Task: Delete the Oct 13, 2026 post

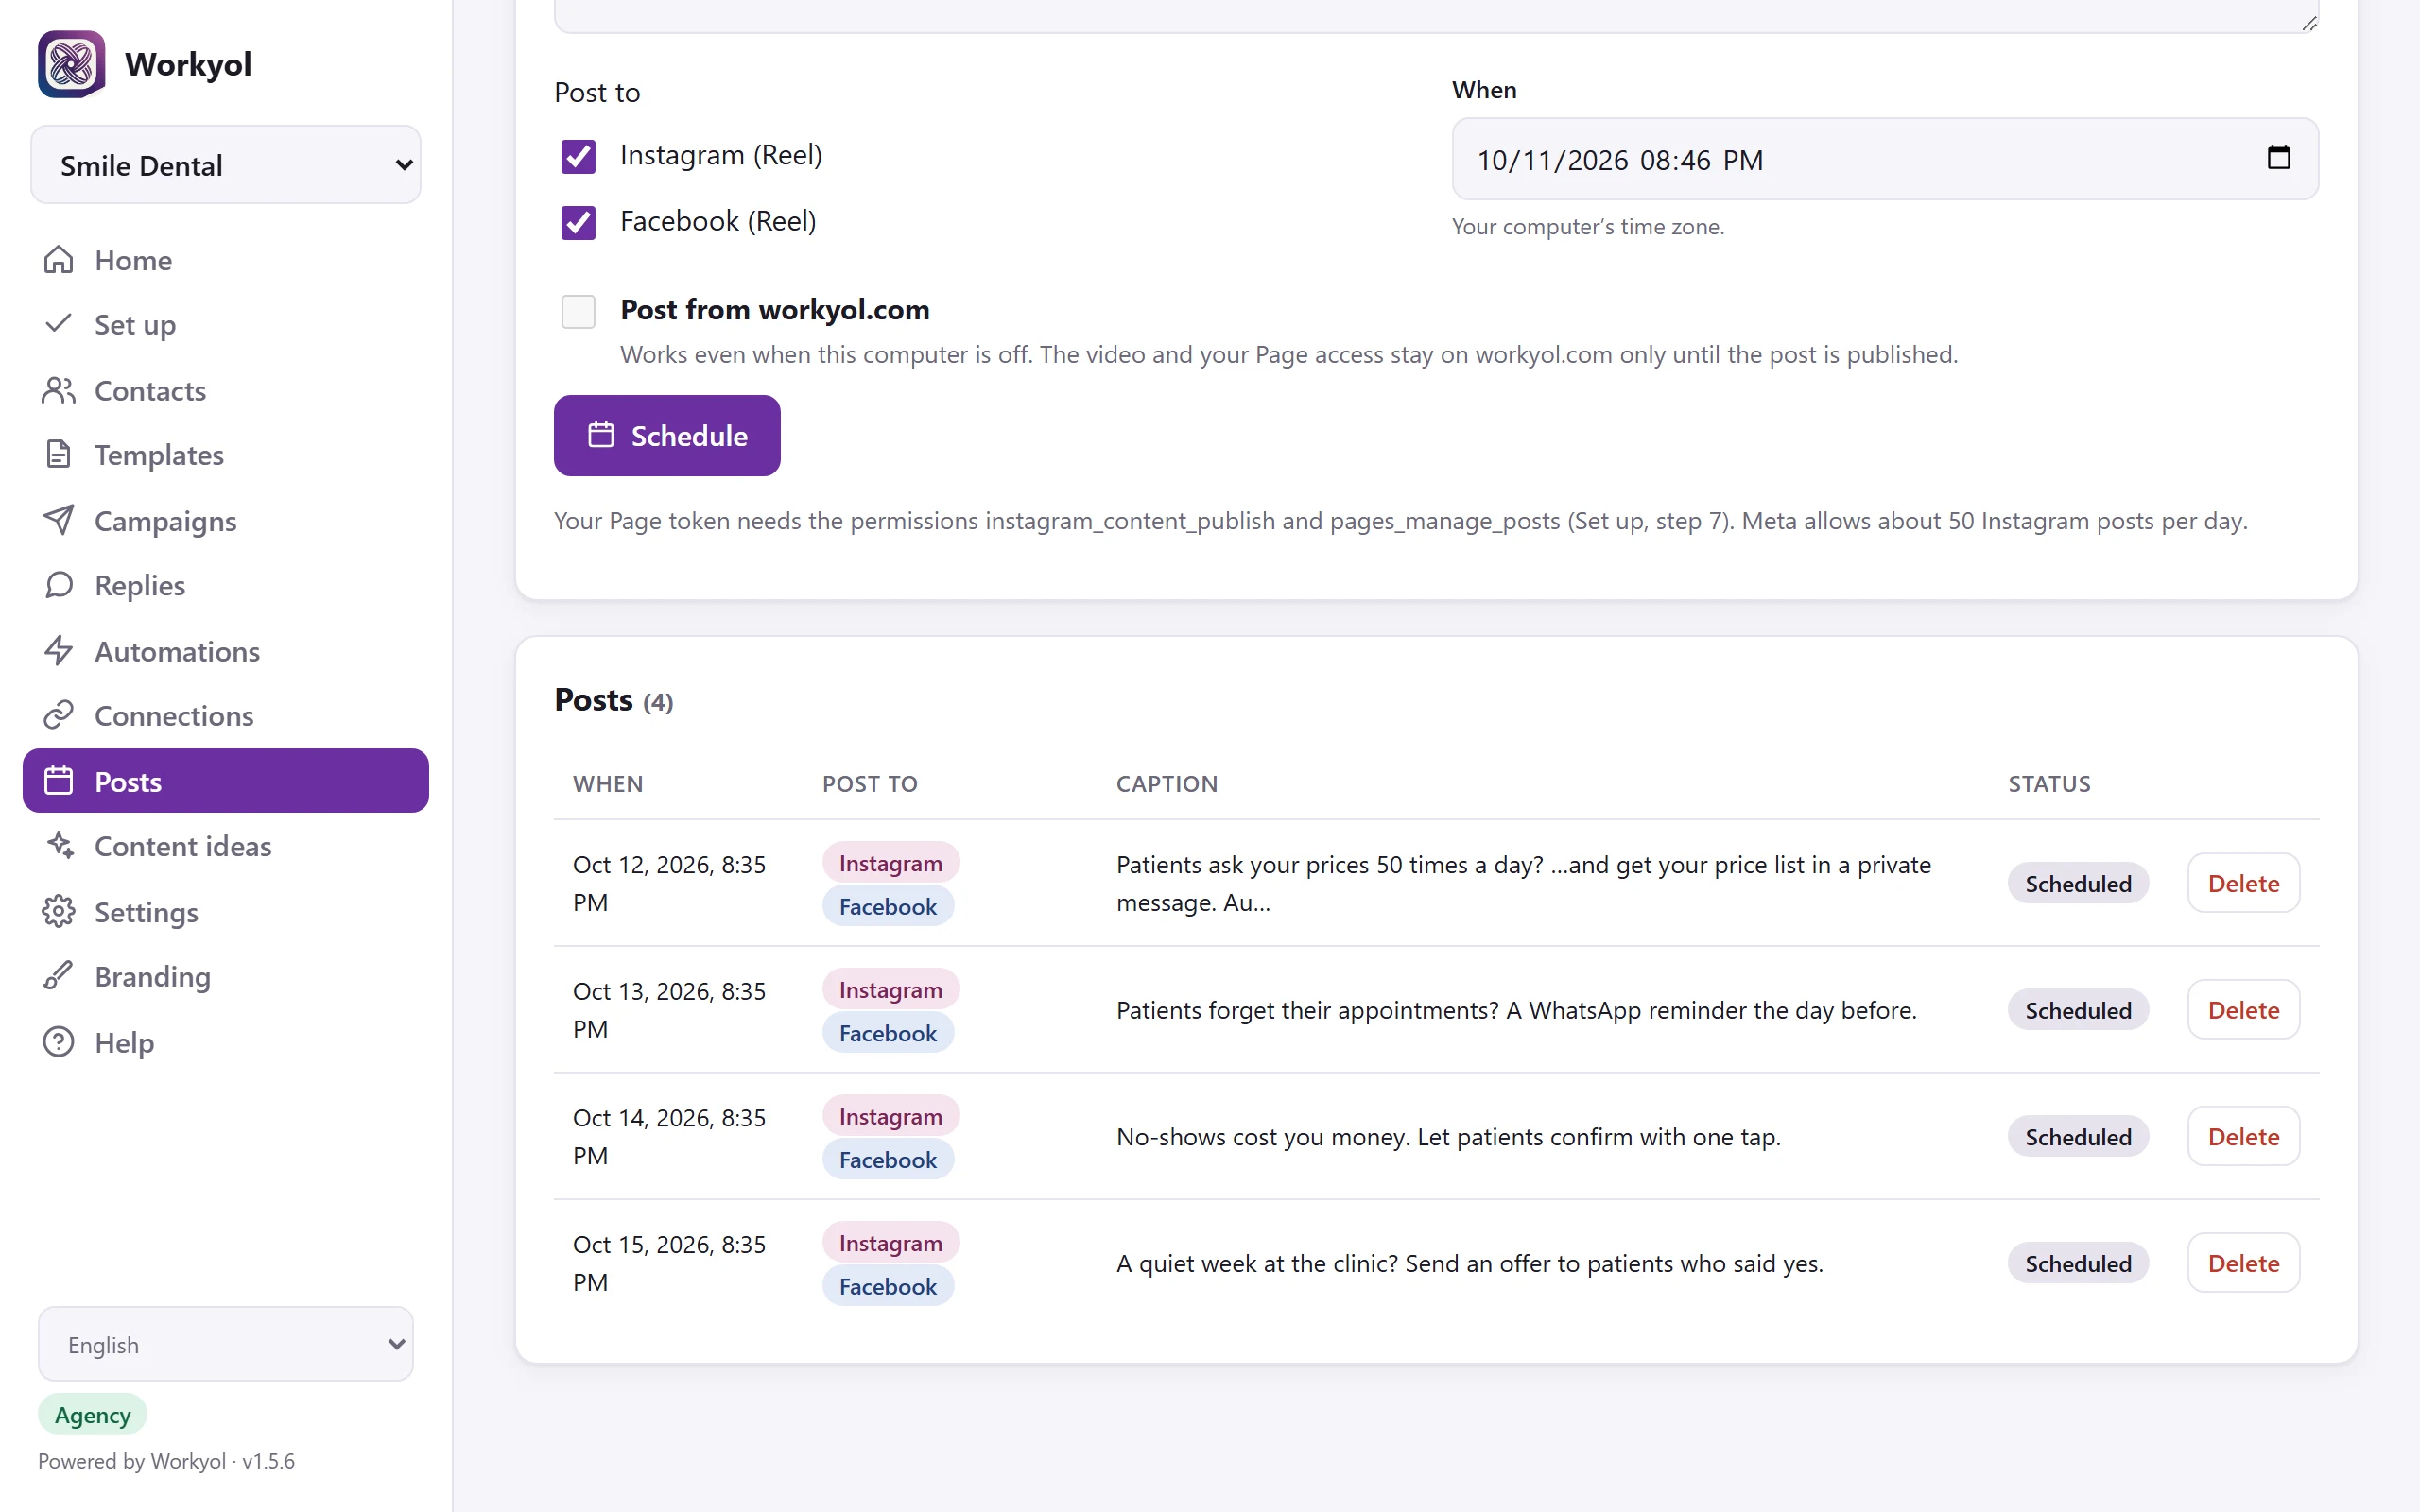Action: 2243,1010
